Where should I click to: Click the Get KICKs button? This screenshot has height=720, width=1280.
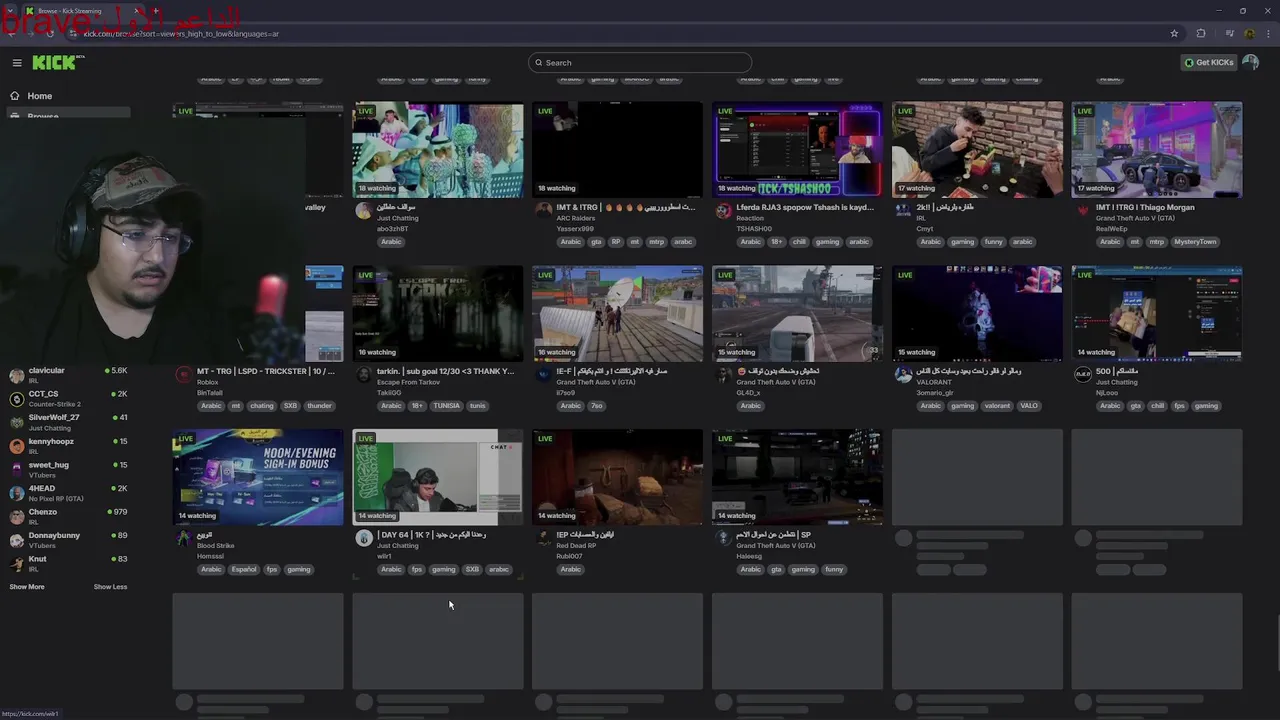pyautogui.click(x=1209, y=62)
